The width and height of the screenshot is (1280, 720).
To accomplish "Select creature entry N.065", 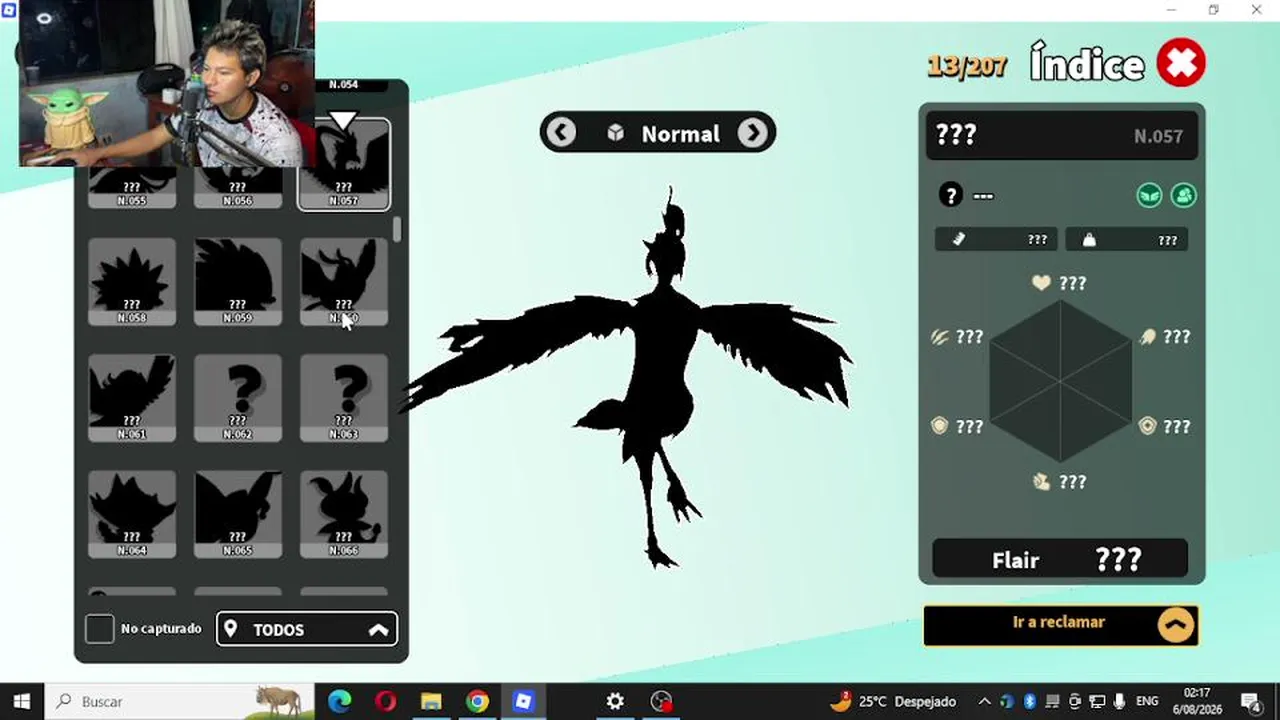I will pyautogui.click(x=238, y=514).
